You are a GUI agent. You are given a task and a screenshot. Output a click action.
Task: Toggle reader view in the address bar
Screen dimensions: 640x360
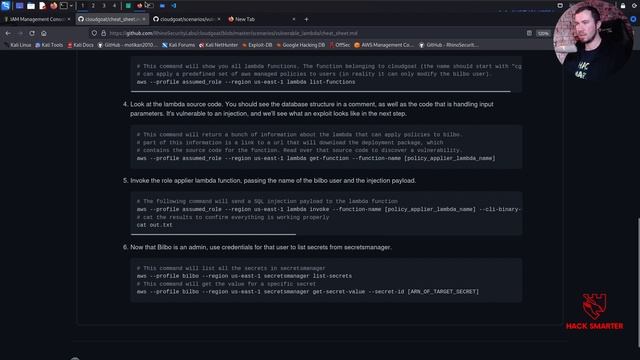pyautogui.click(x=529, y=33)
